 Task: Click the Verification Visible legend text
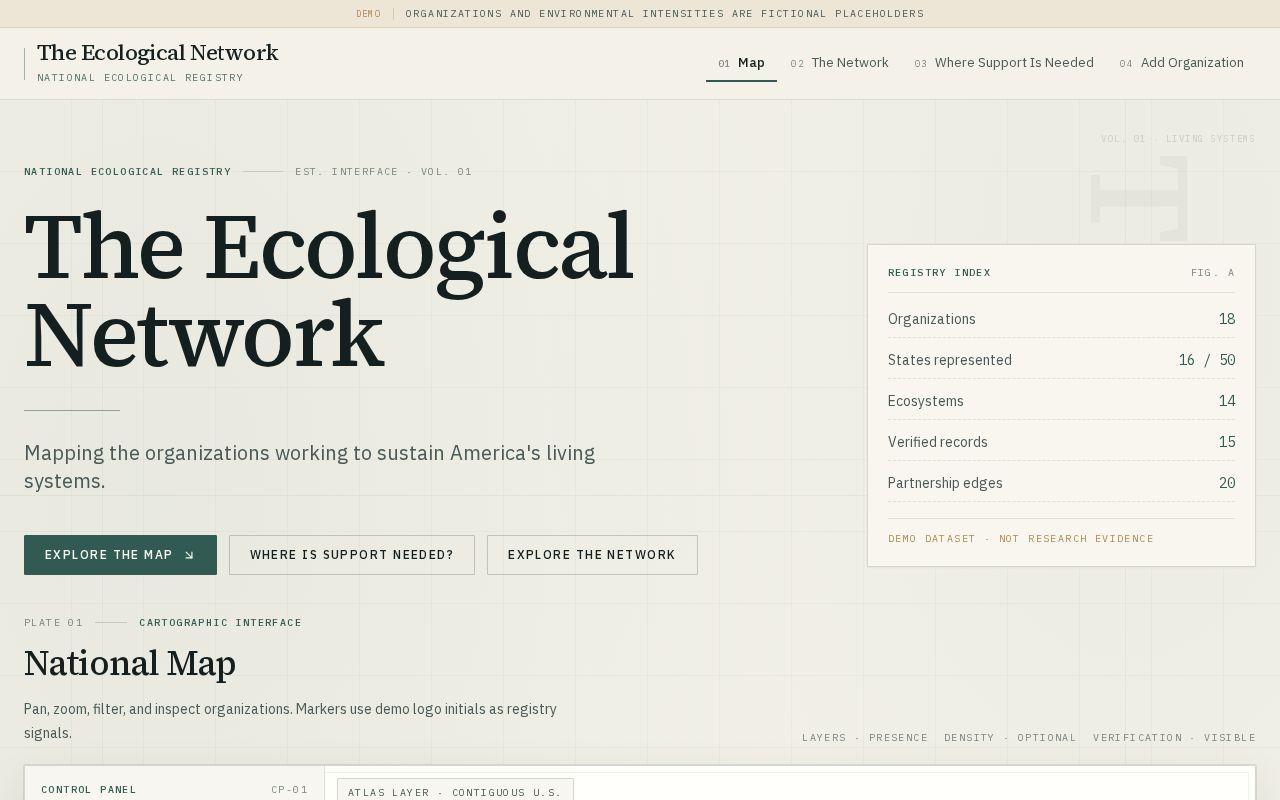click(x=1174, y=737)
